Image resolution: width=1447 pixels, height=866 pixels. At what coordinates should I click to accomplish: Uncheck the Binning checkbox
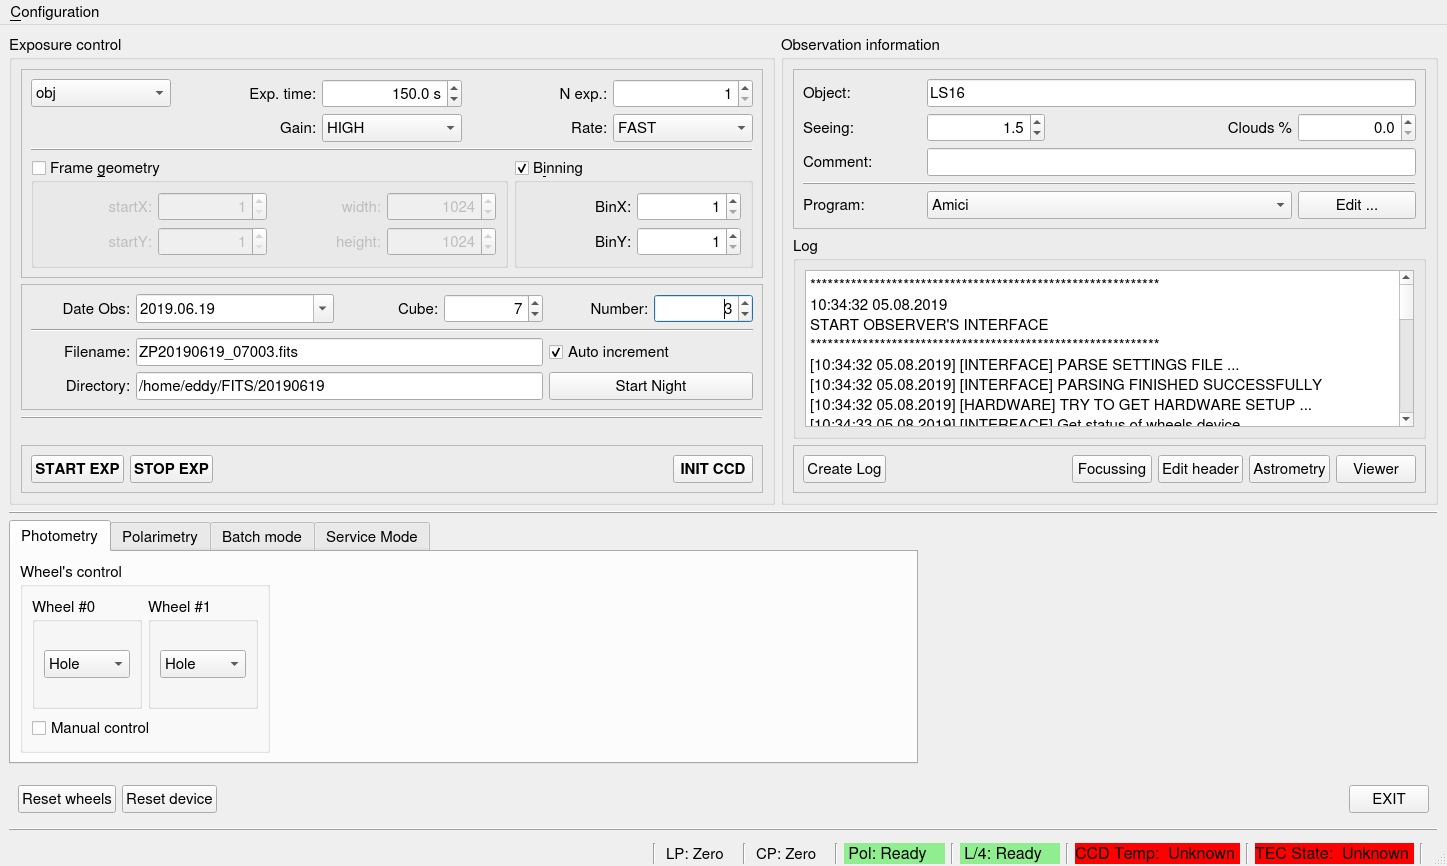click(522, 168)
